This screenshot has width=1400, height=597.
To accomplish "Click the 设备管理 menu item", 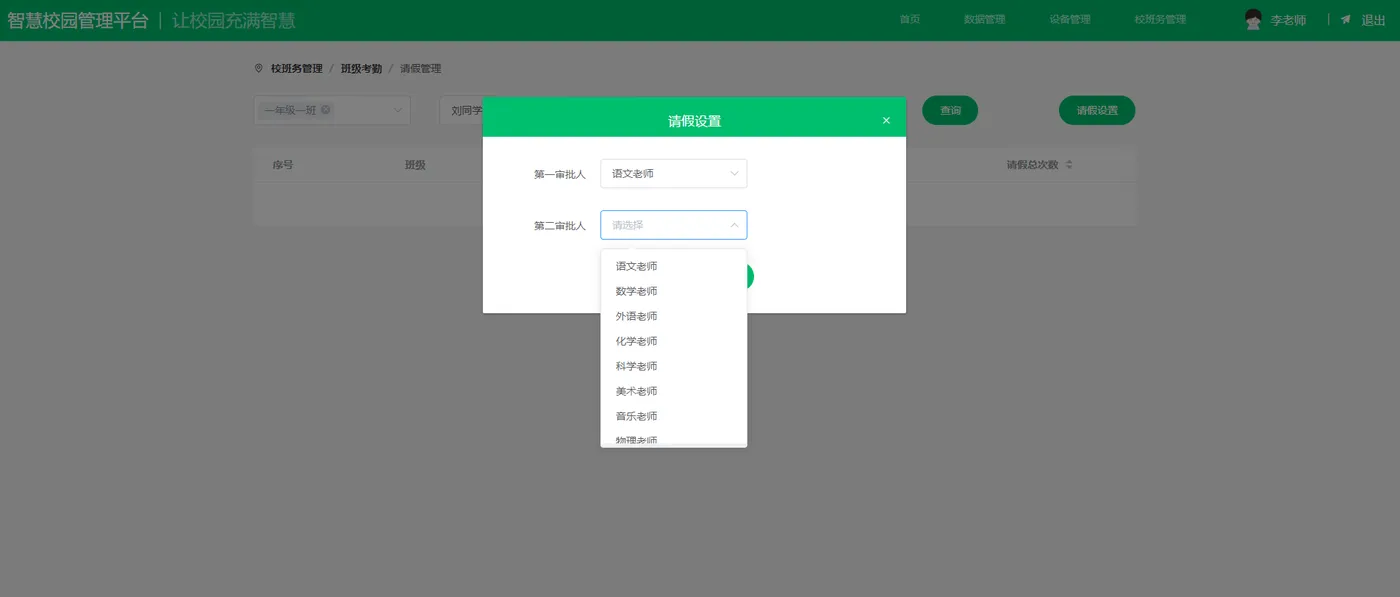I will coord(1068,18).
